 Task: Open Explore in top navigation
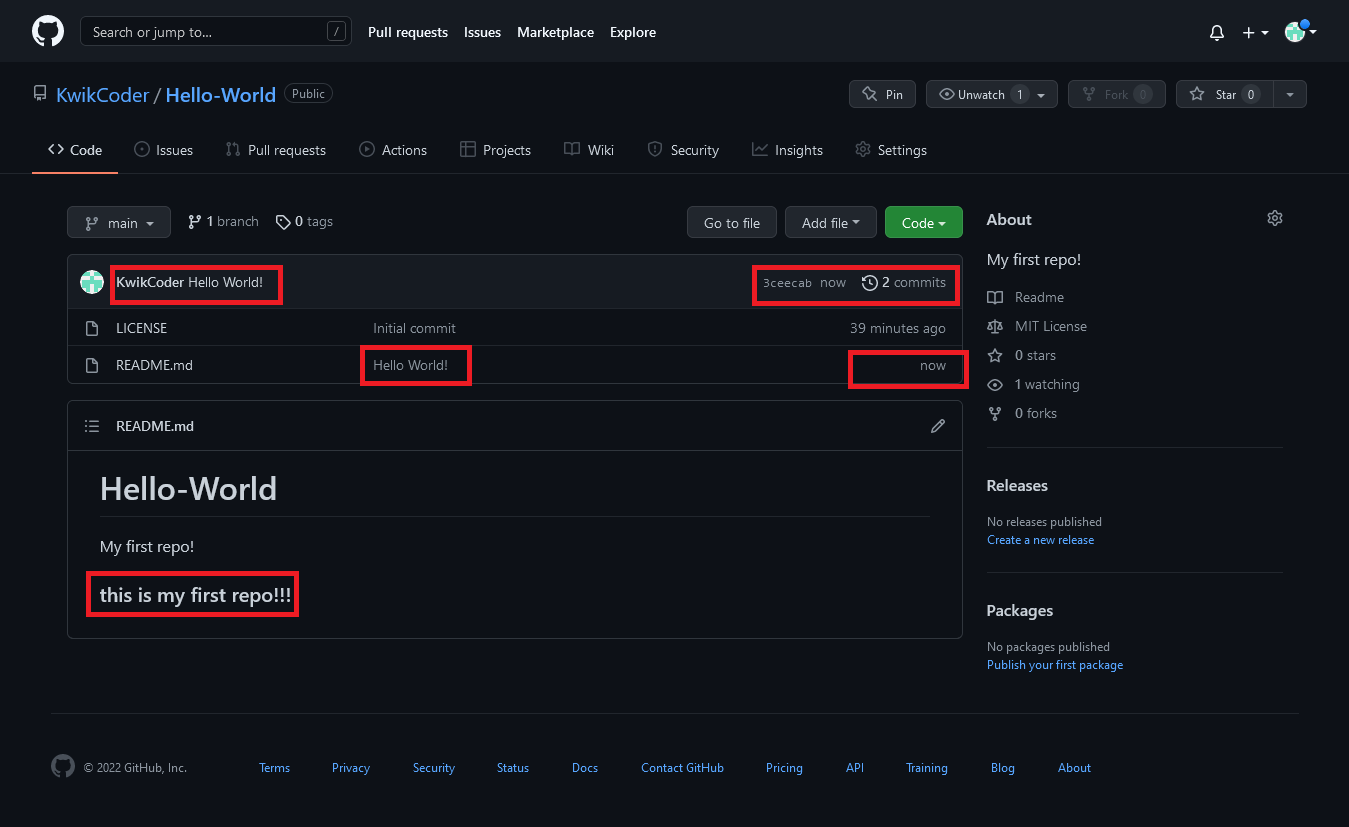tap(633, 32)
